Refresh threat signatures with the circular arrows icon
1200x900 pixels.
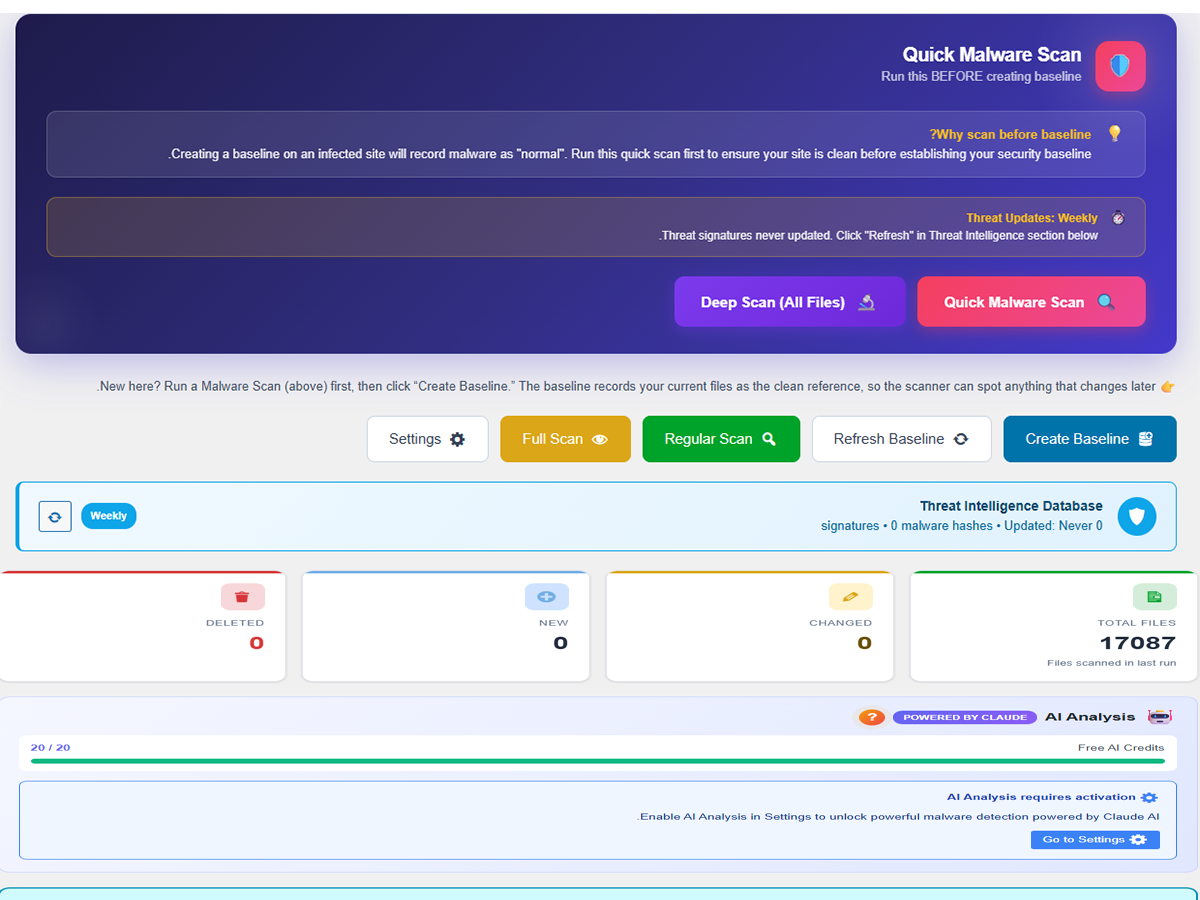pos(55,516)
